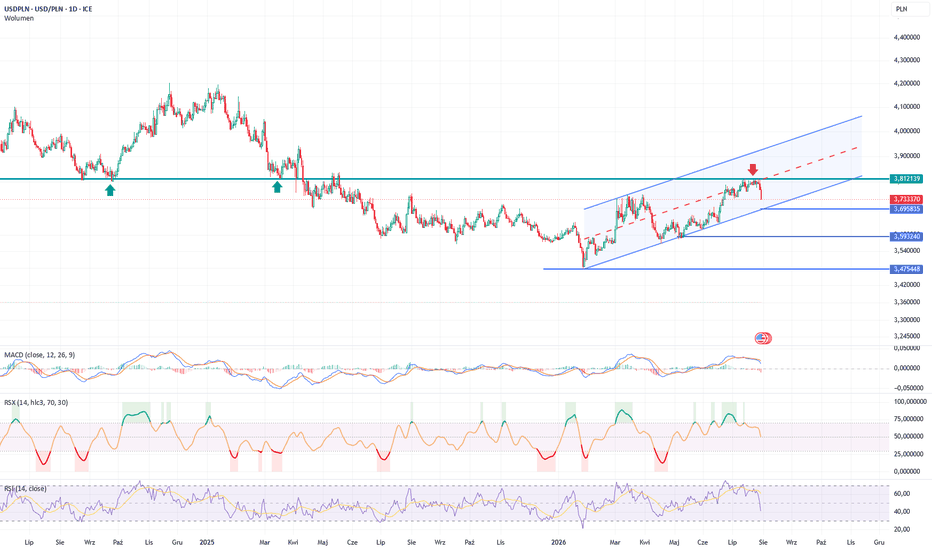Click the 100,000000 RSX axis value
The width and height of the screenshot is (932, 550).
click(909, 402)
